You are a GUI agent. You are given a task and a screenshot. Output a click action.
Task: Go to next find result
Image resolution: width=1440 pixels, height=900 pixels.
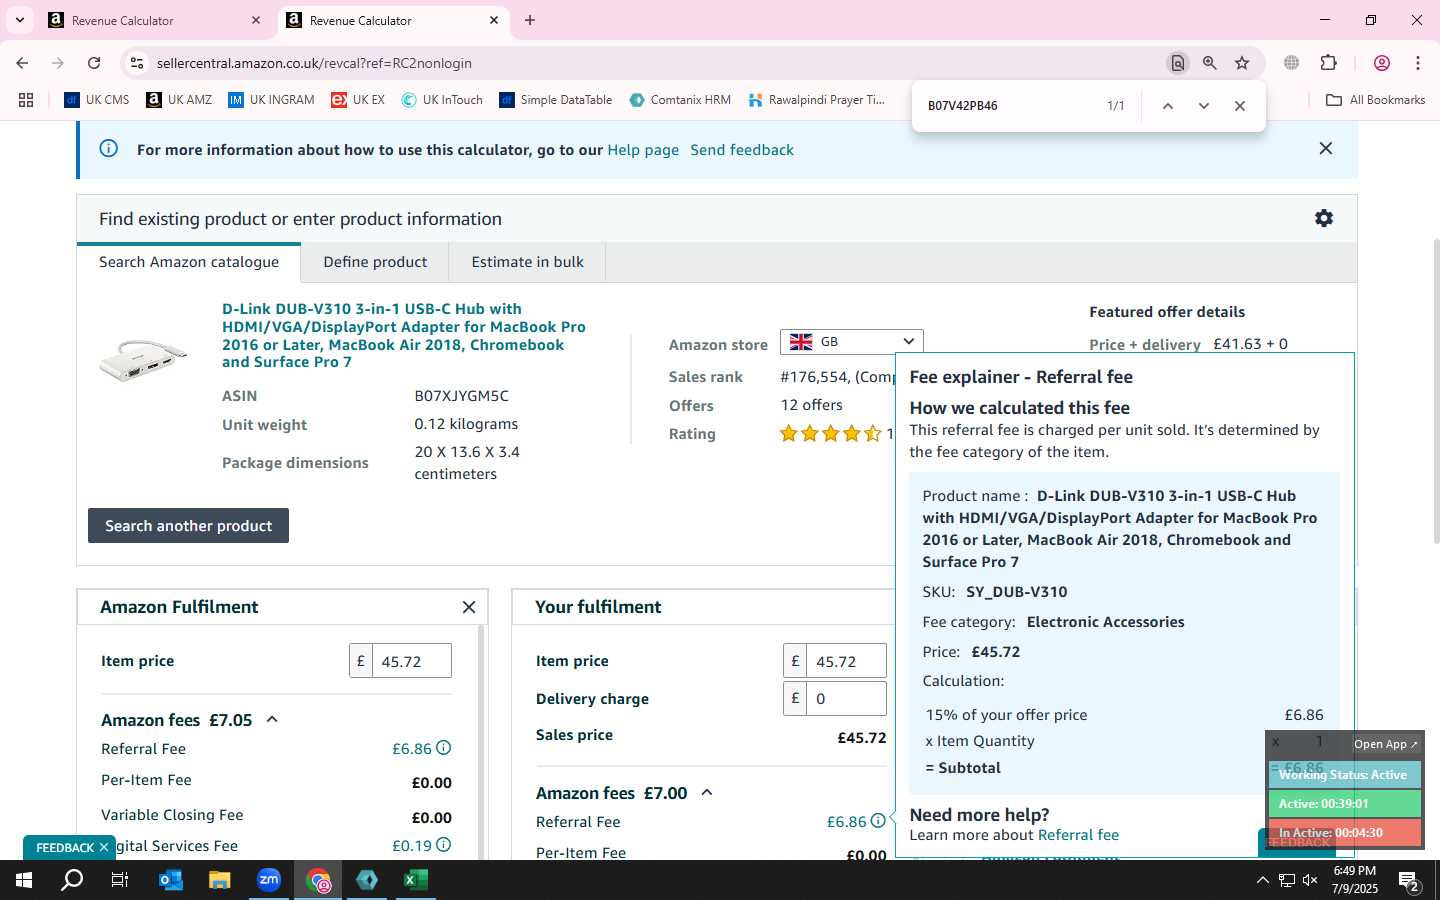point(1204,106)
